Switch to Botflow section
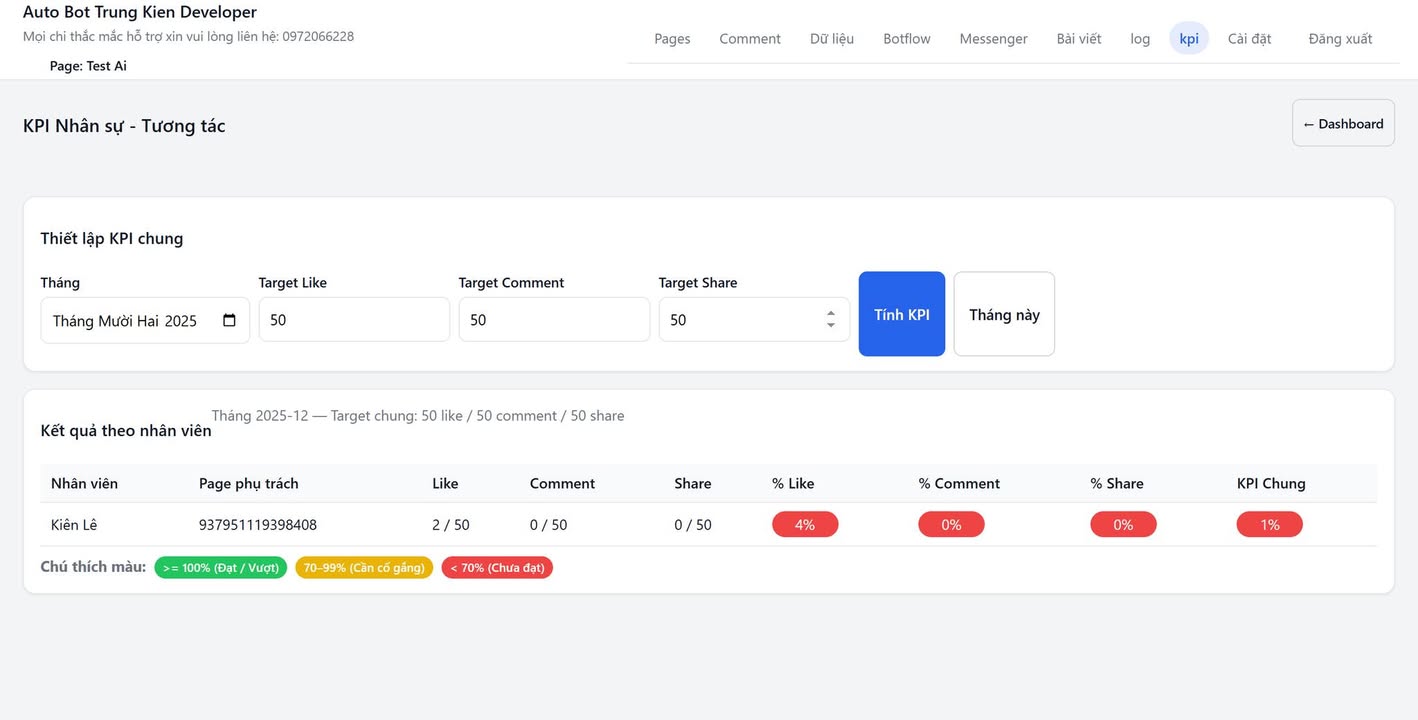 (906, 39)
